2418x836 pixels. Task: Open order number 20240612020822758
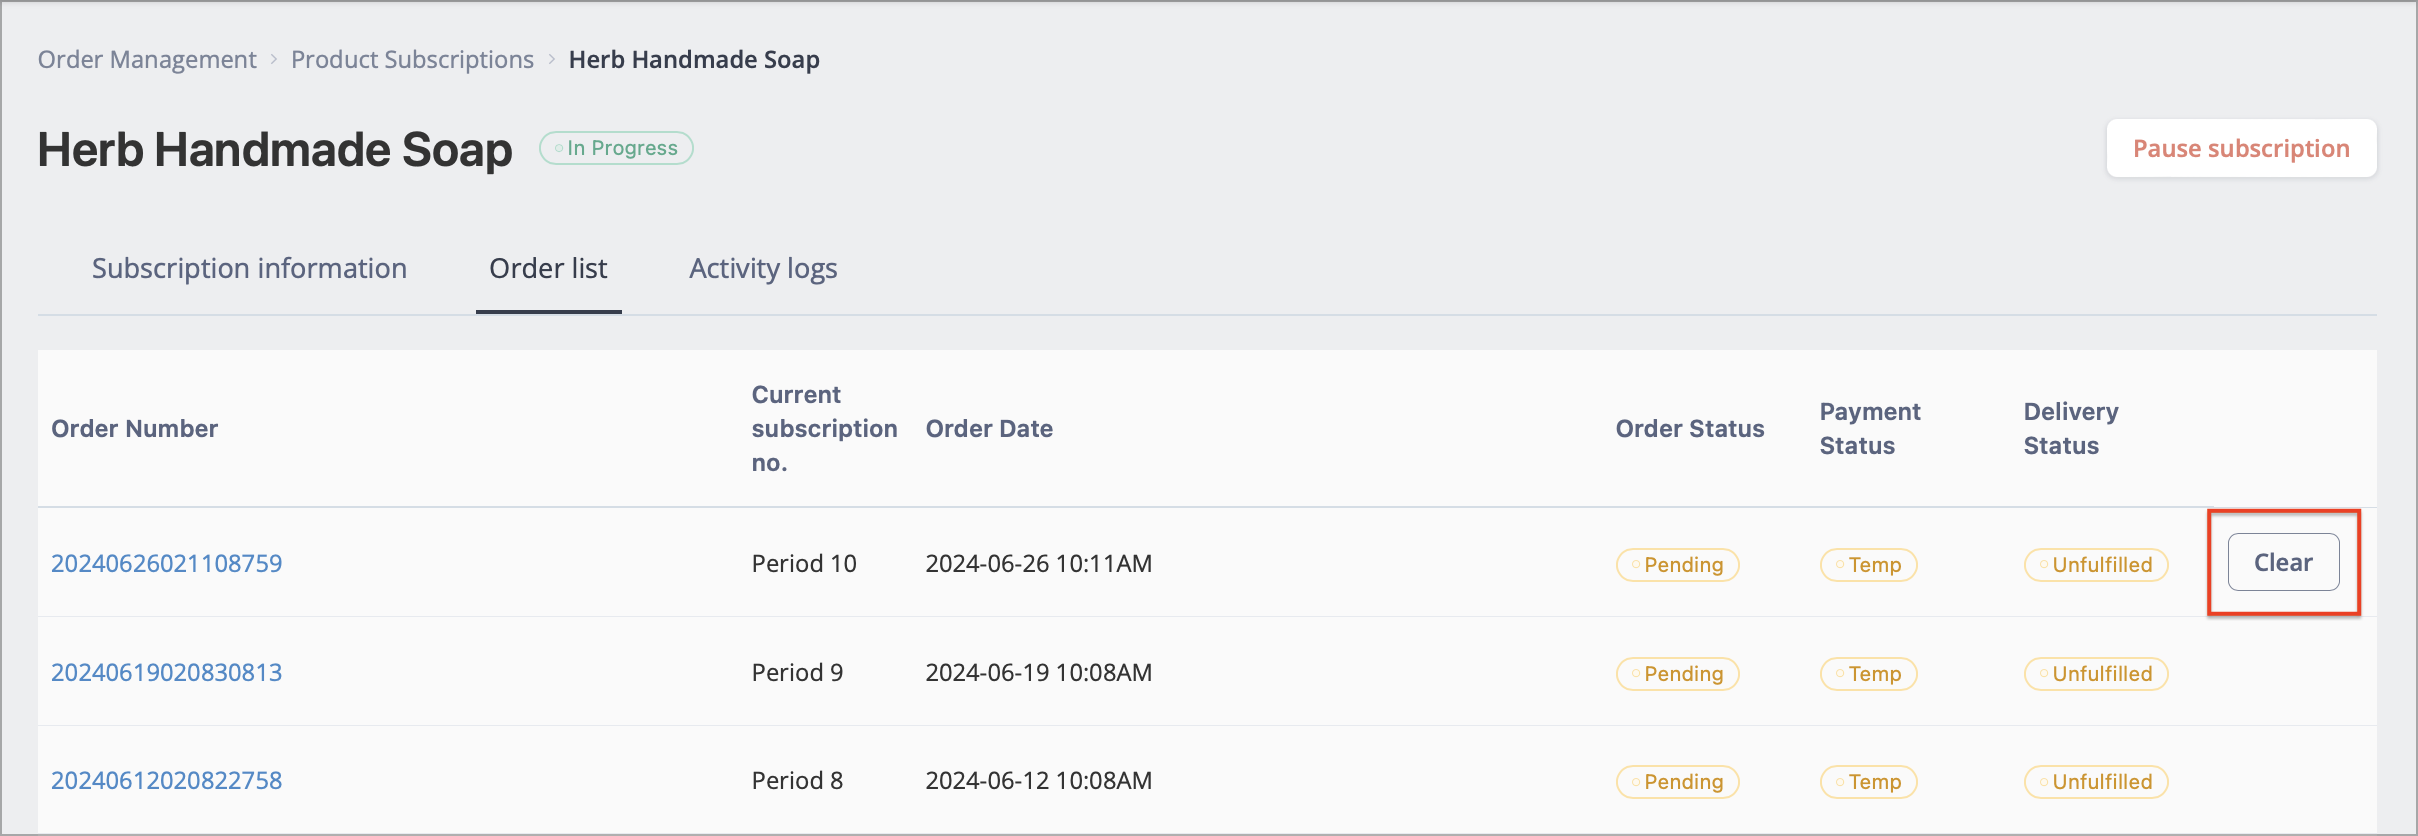click(167, 780)
